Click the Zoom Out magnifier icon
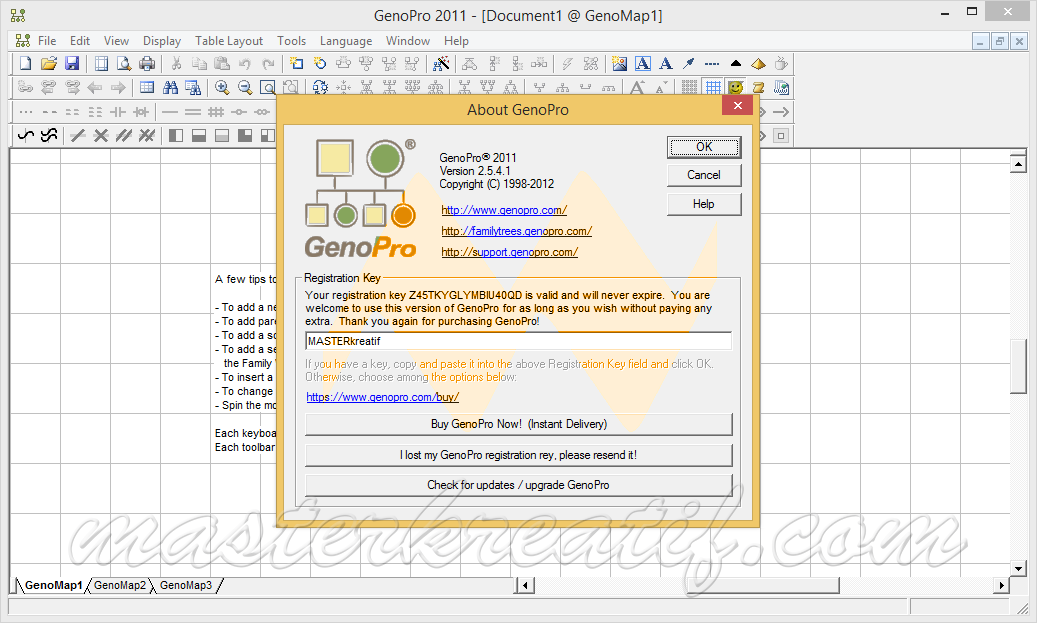 (245, 87)
